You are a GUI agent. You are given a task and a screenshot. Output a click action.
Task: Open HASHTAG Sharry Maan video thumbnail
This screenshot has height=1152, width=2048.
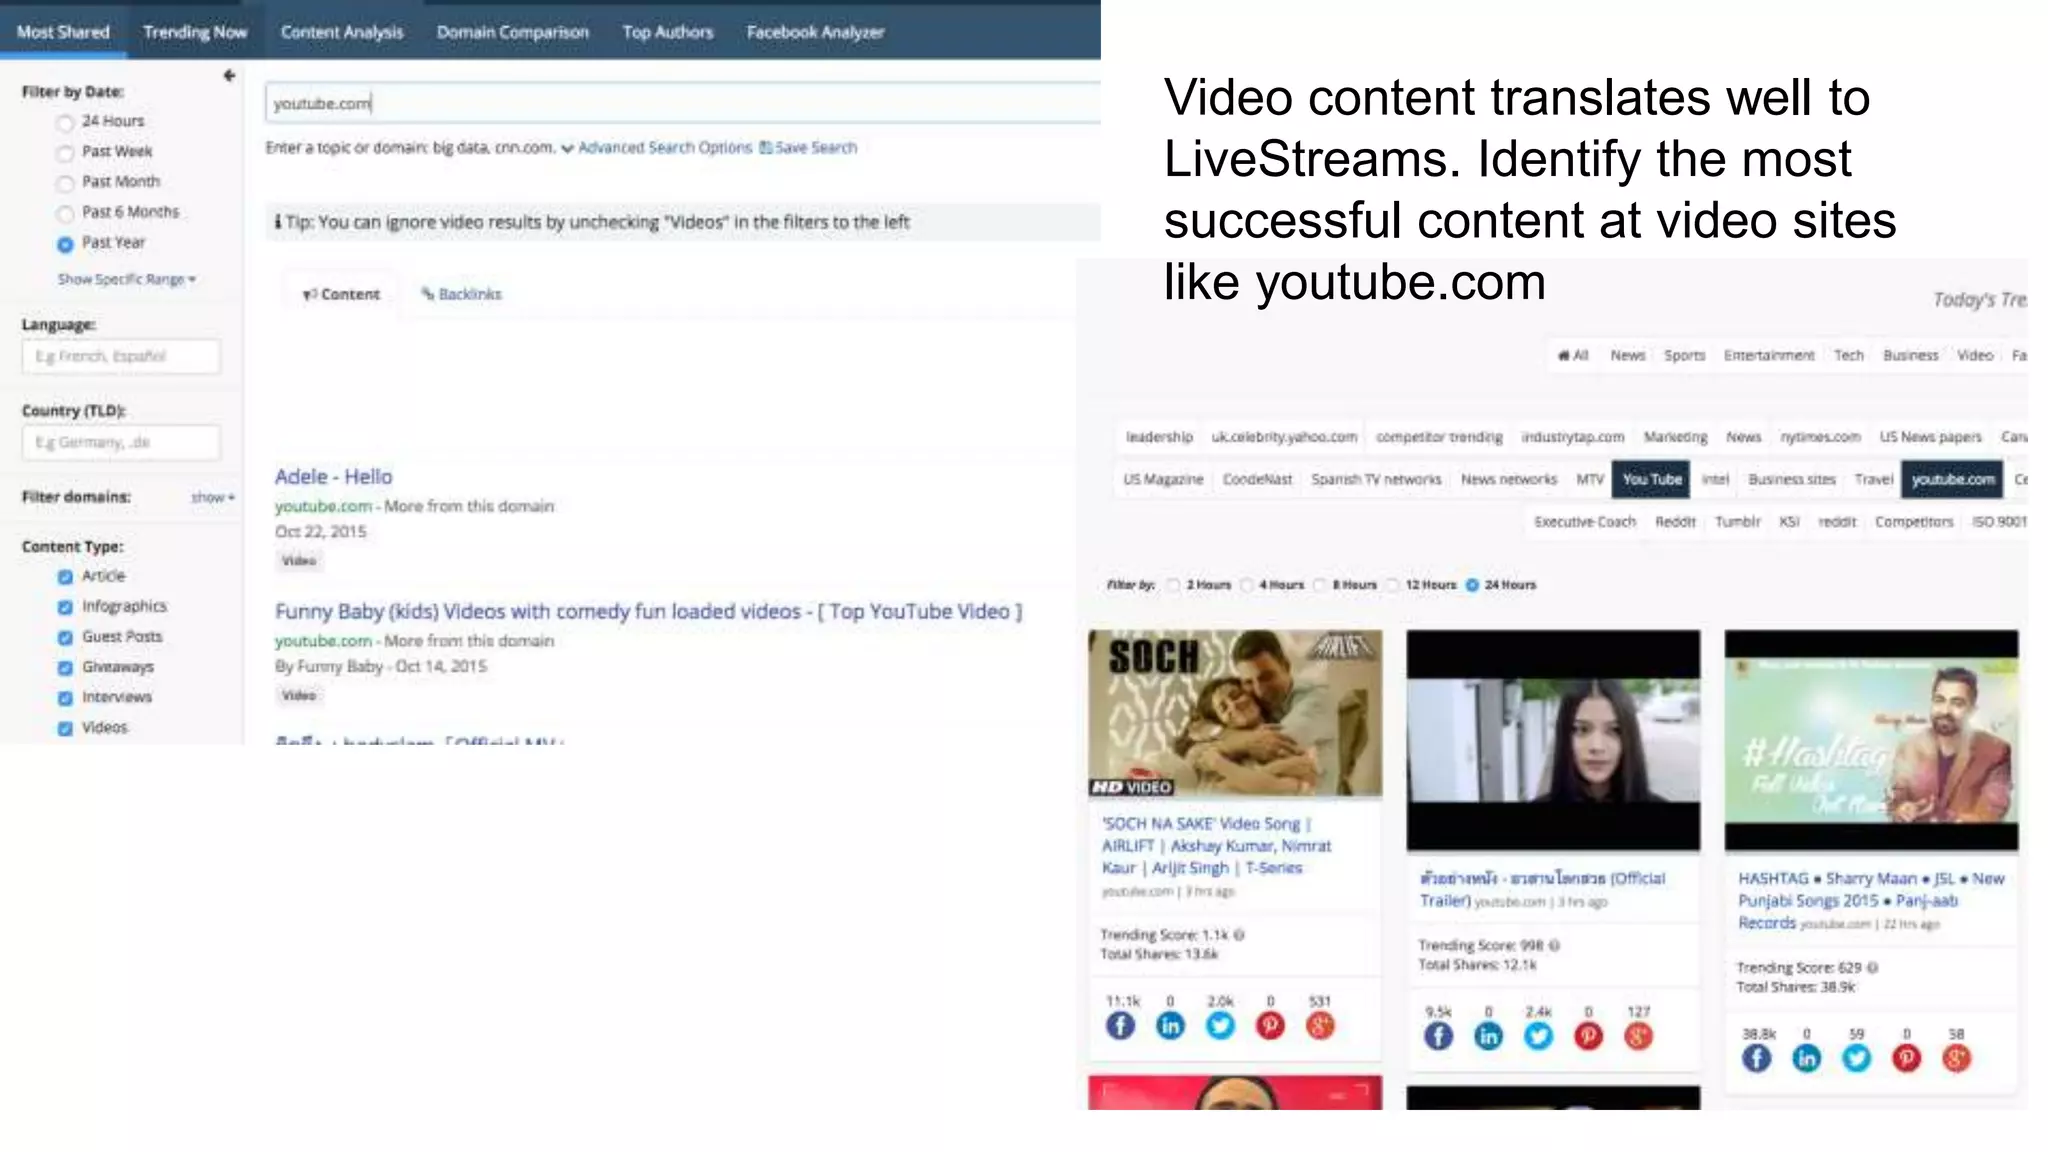click(x=1871, y=740)
